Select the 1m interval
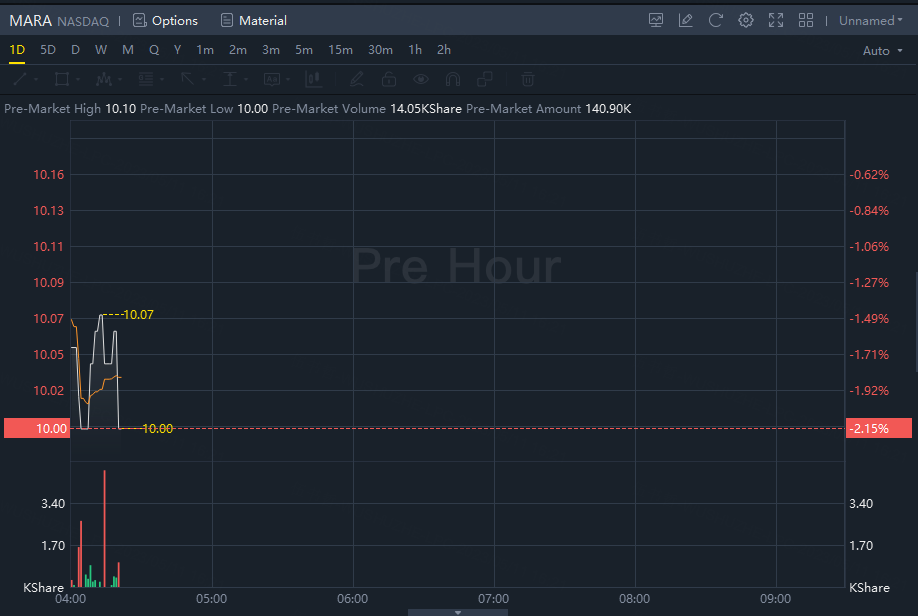 click(205, 50)
